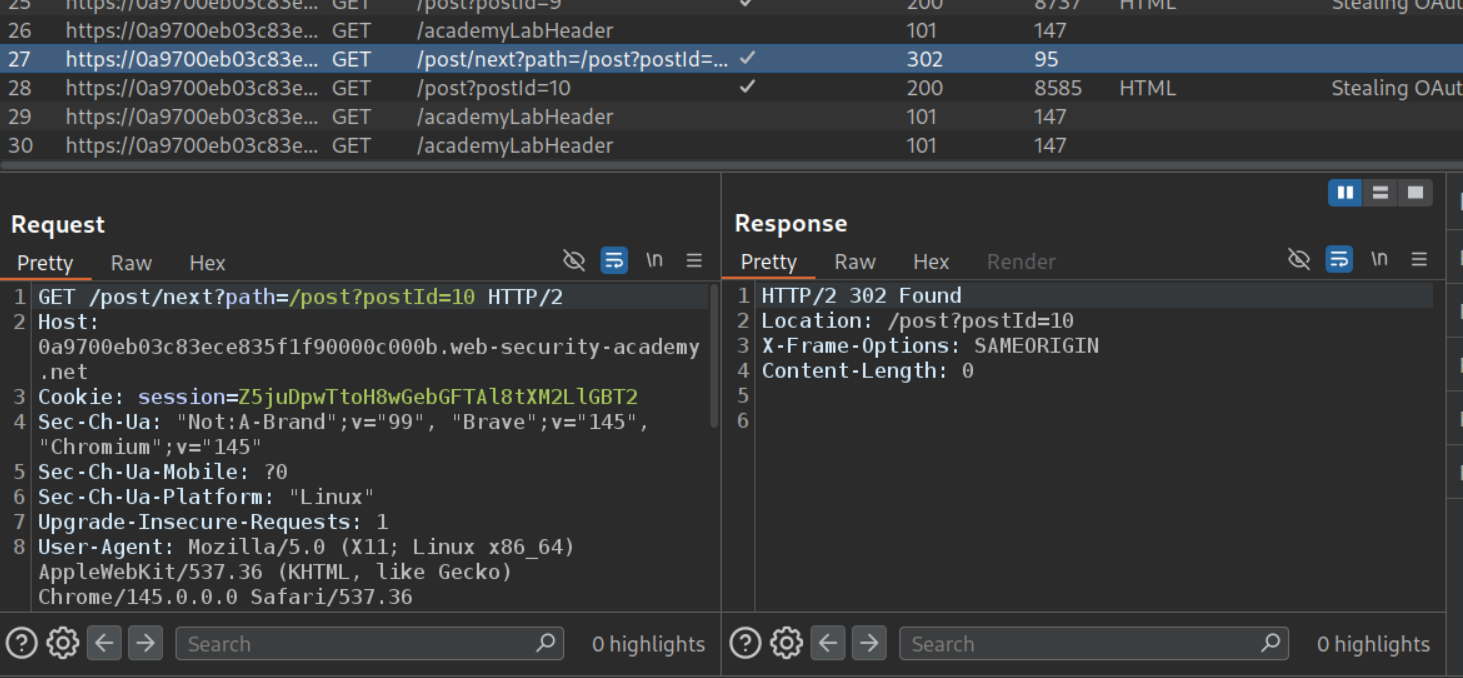1463x678 pixels.
Task: Open Request search settings gear
Action: click(62, 643)
